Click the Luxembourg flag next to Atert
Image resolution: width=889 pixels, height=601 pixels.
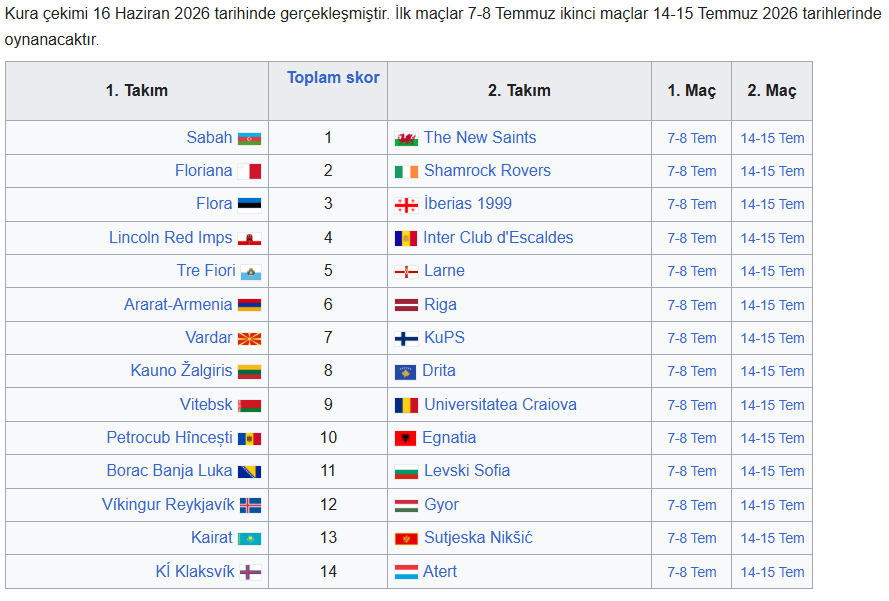pyautogui.click(x=406, y=572)
